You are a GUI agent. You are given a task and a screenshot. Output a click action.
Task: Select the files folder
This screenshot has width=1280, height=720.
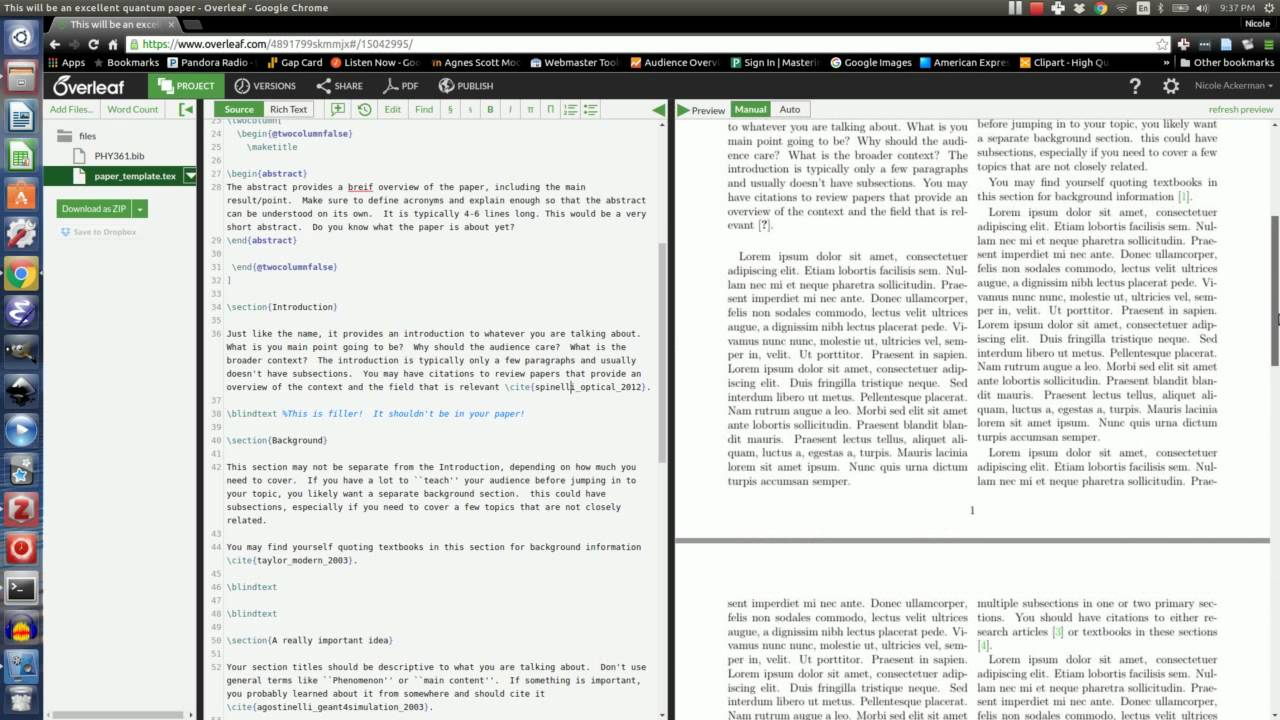click(77, 136)
